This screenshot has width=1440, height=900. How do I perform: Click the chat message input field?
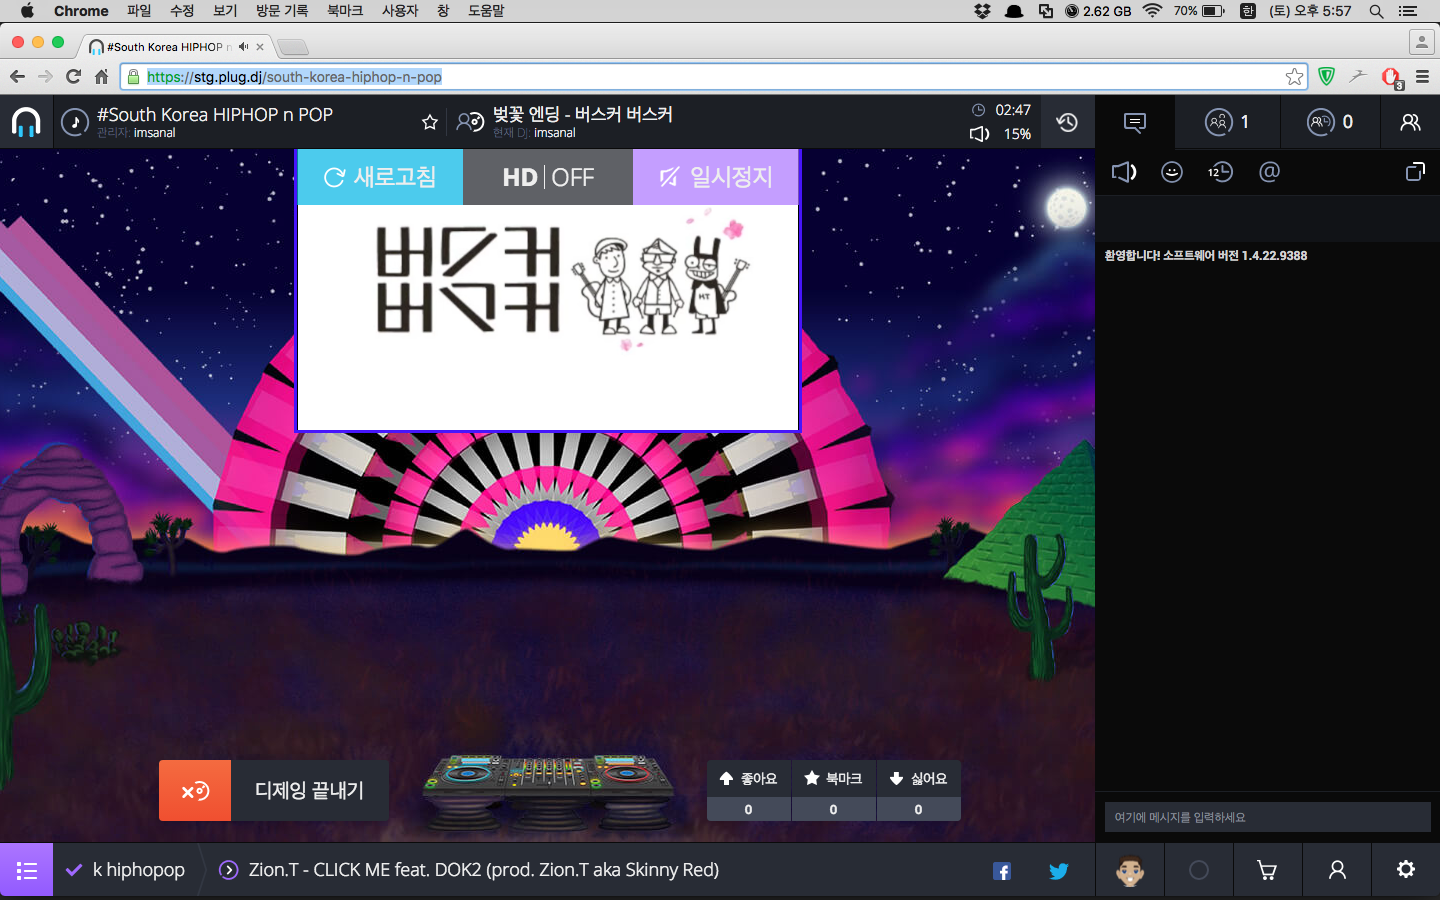(x=1266, y=818)
